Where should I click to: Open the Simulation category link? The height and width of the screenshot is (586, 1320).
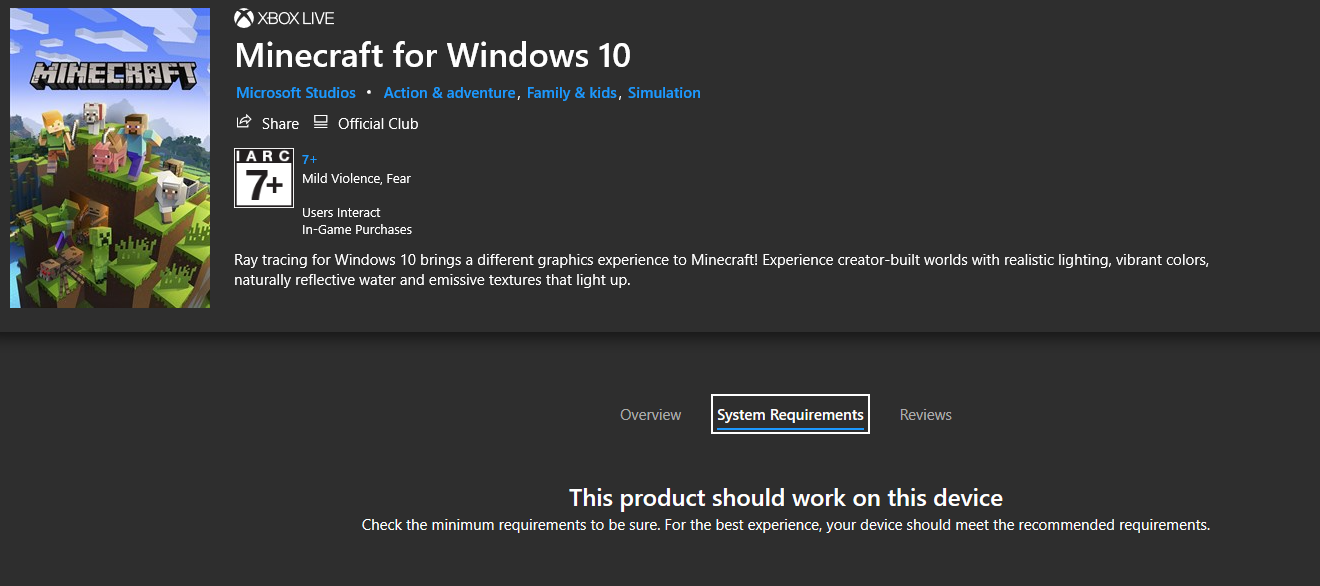pos(664,92)
